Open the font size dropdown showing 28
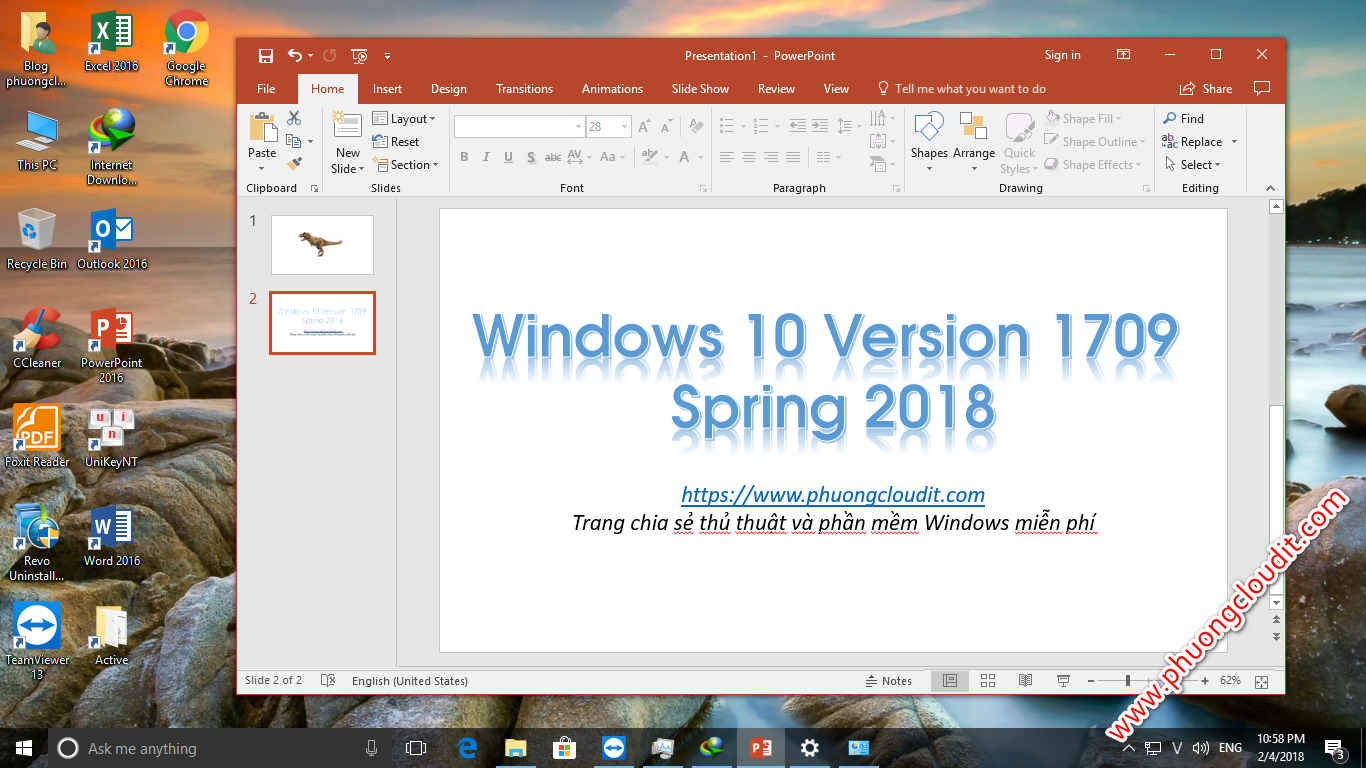 click(625, 127)
